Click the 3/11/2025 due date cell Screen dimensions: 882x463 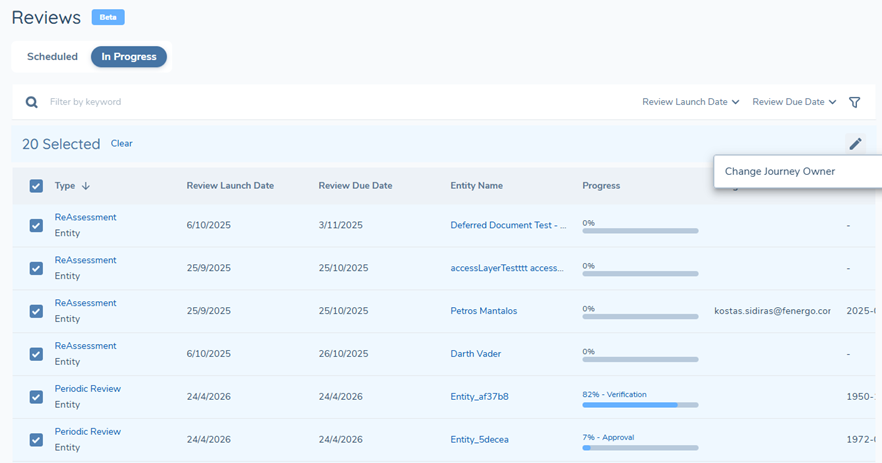click(340, 225)
